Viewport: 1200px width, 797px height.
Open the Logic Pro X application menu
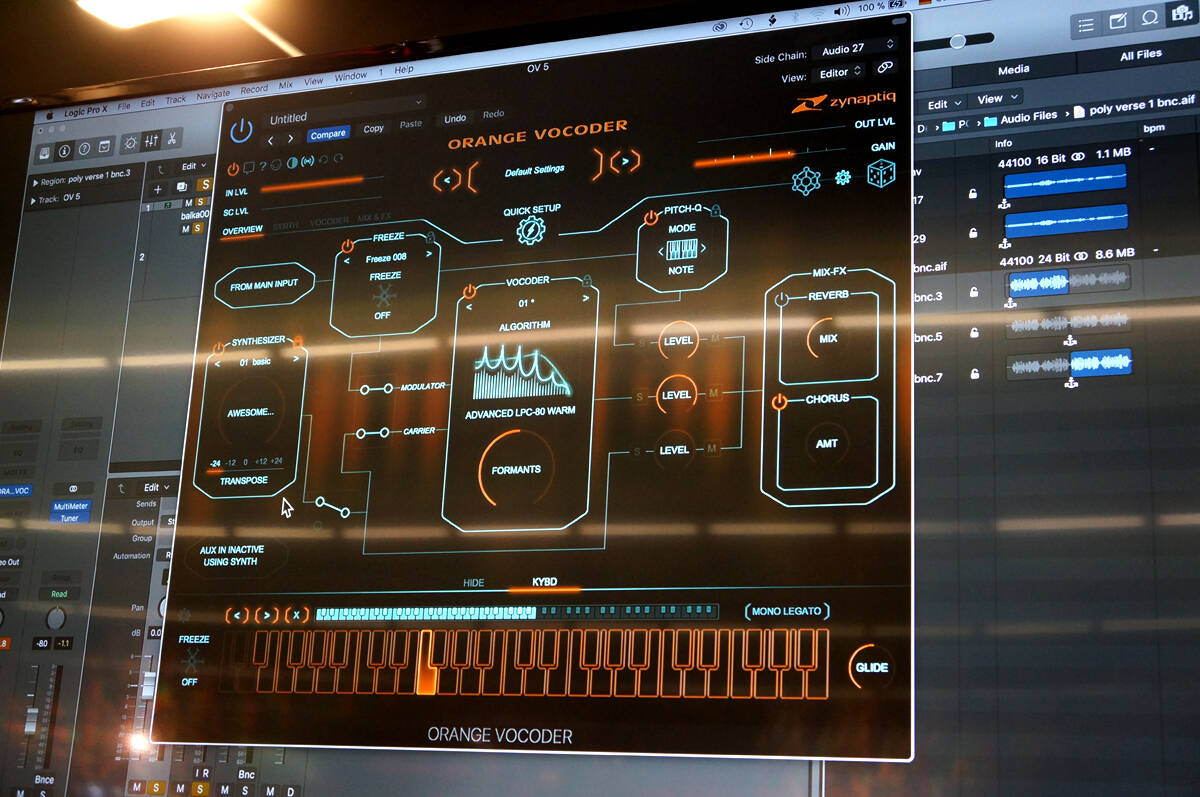(84, 111)
